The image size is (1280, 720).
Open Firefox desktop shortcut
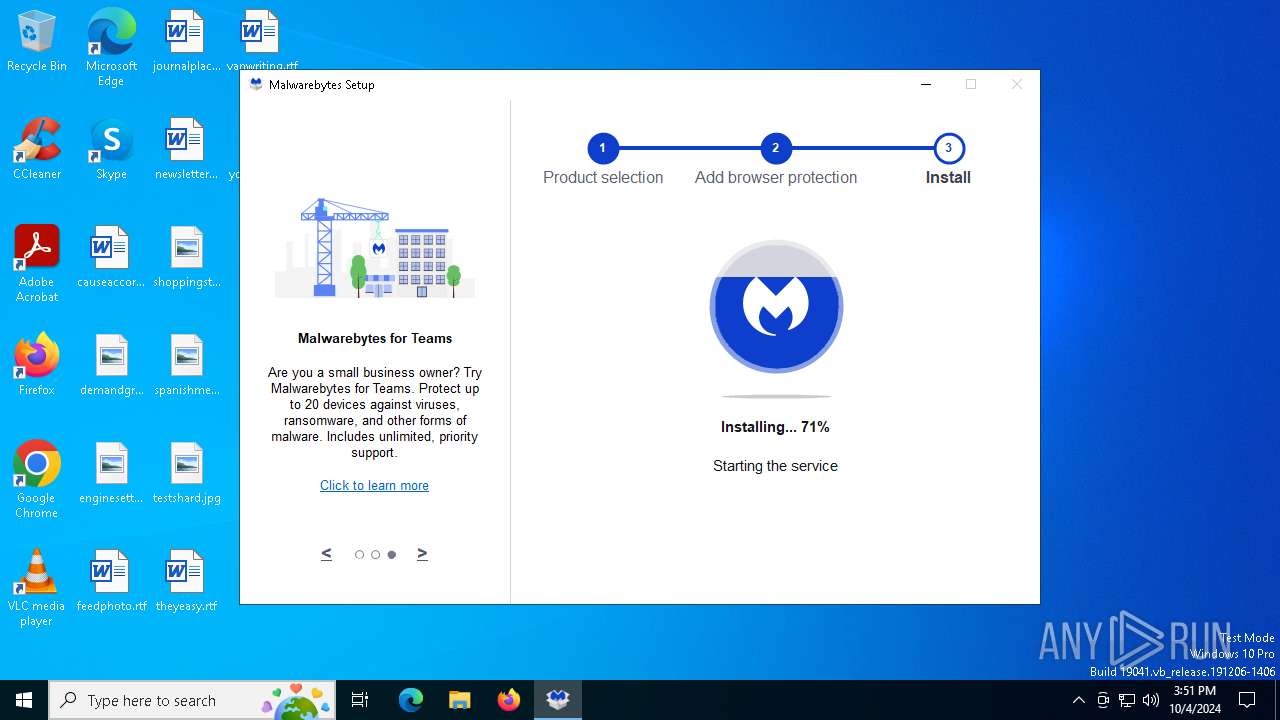pyautogui.click(x=37, y=366)
